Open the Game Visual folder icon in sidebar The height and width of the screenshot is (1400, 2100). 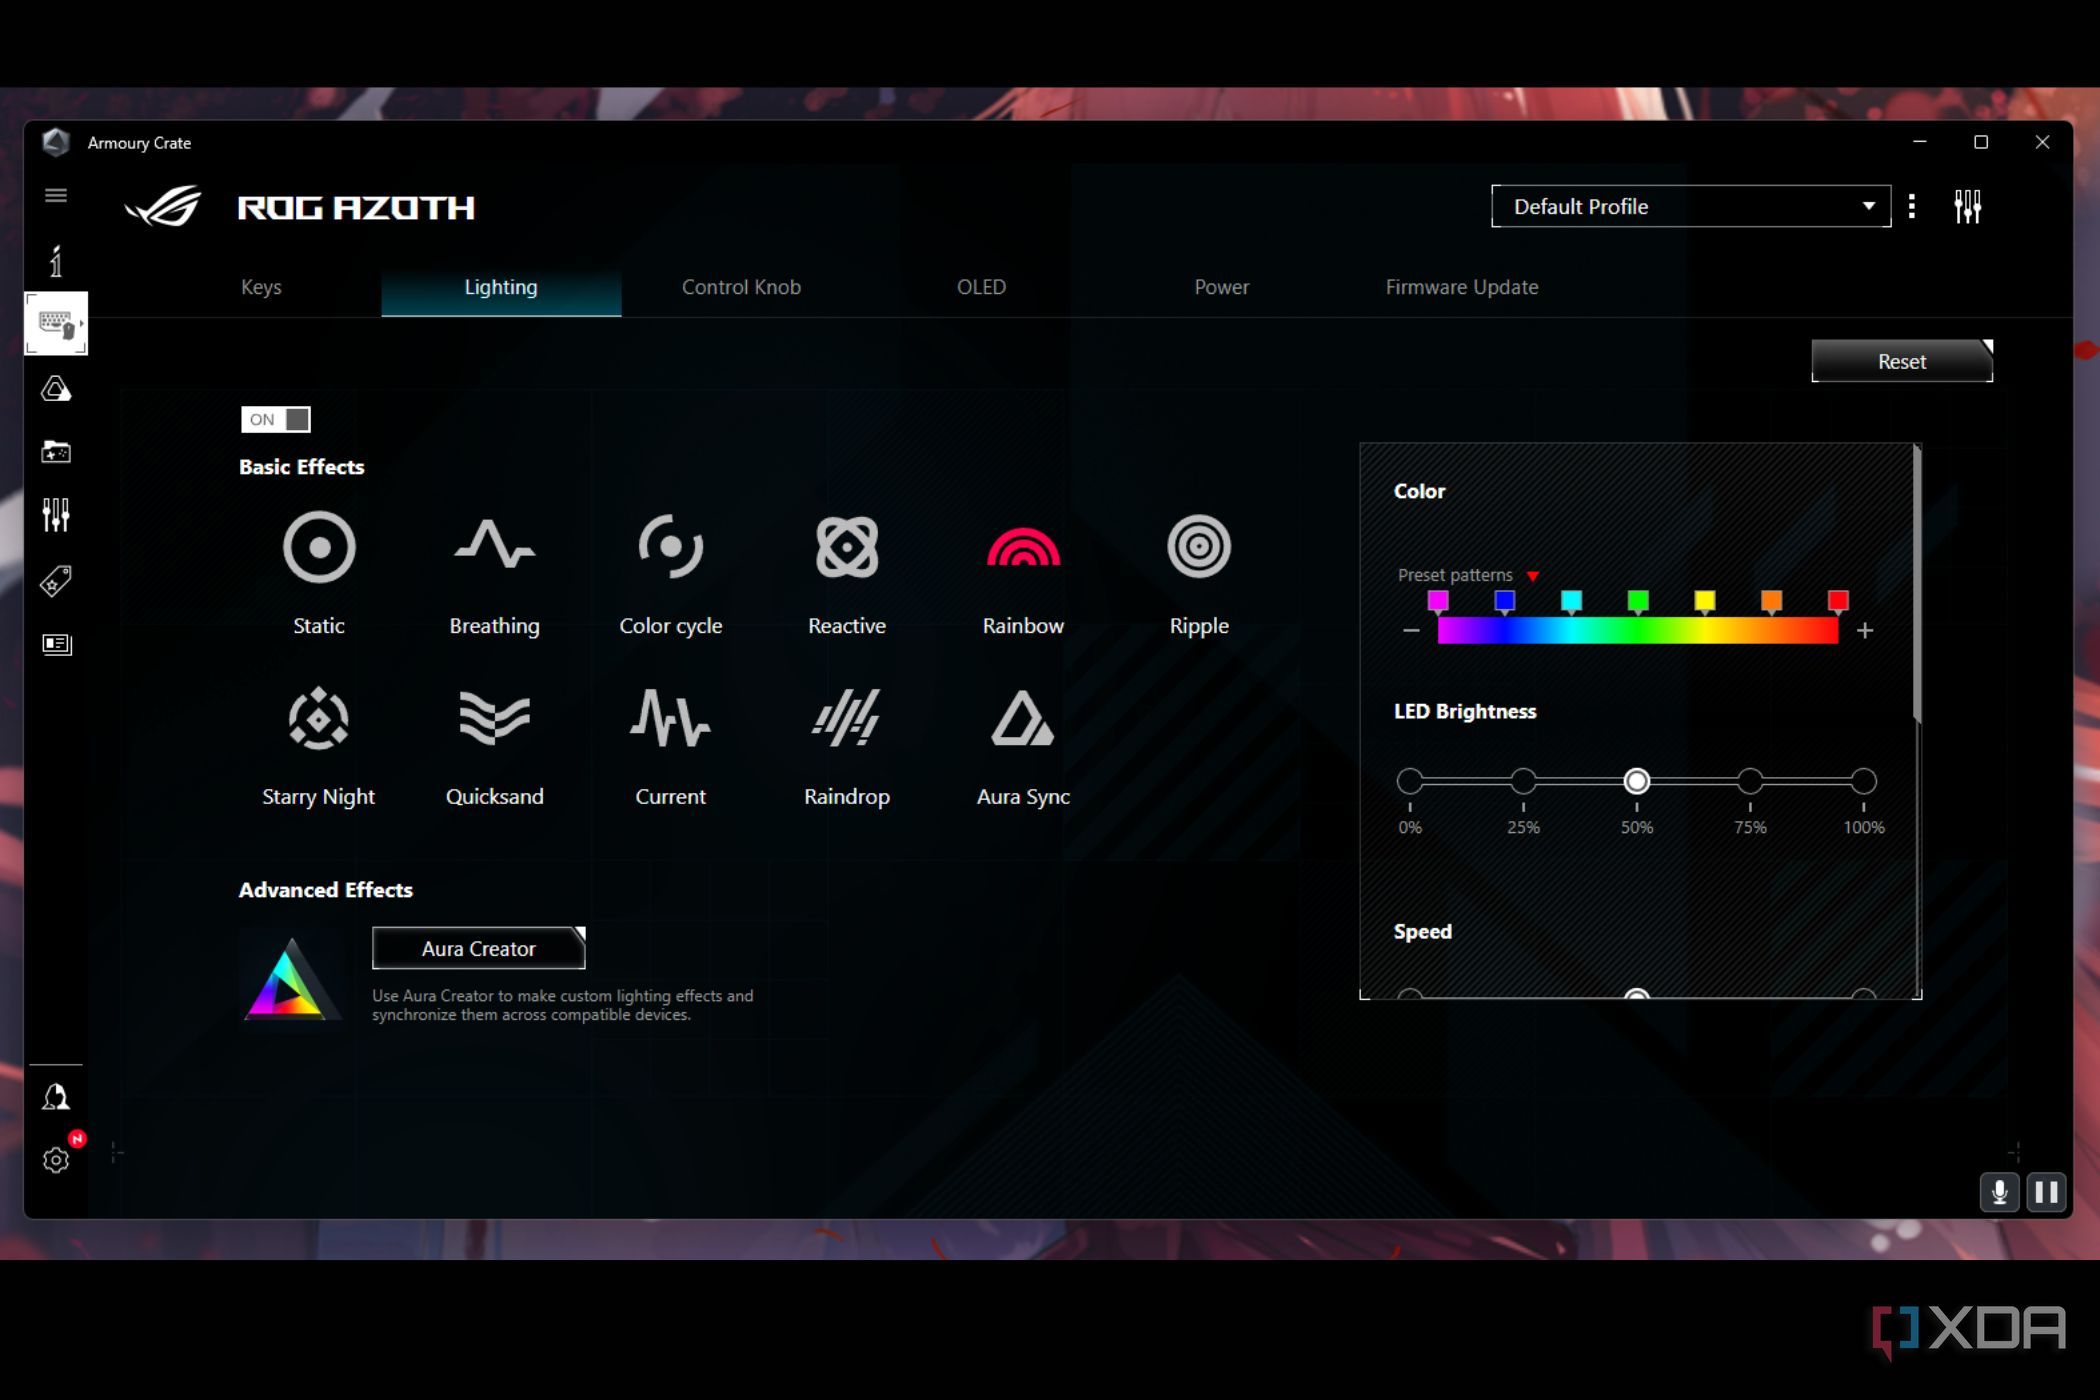(x=56, y=452)
